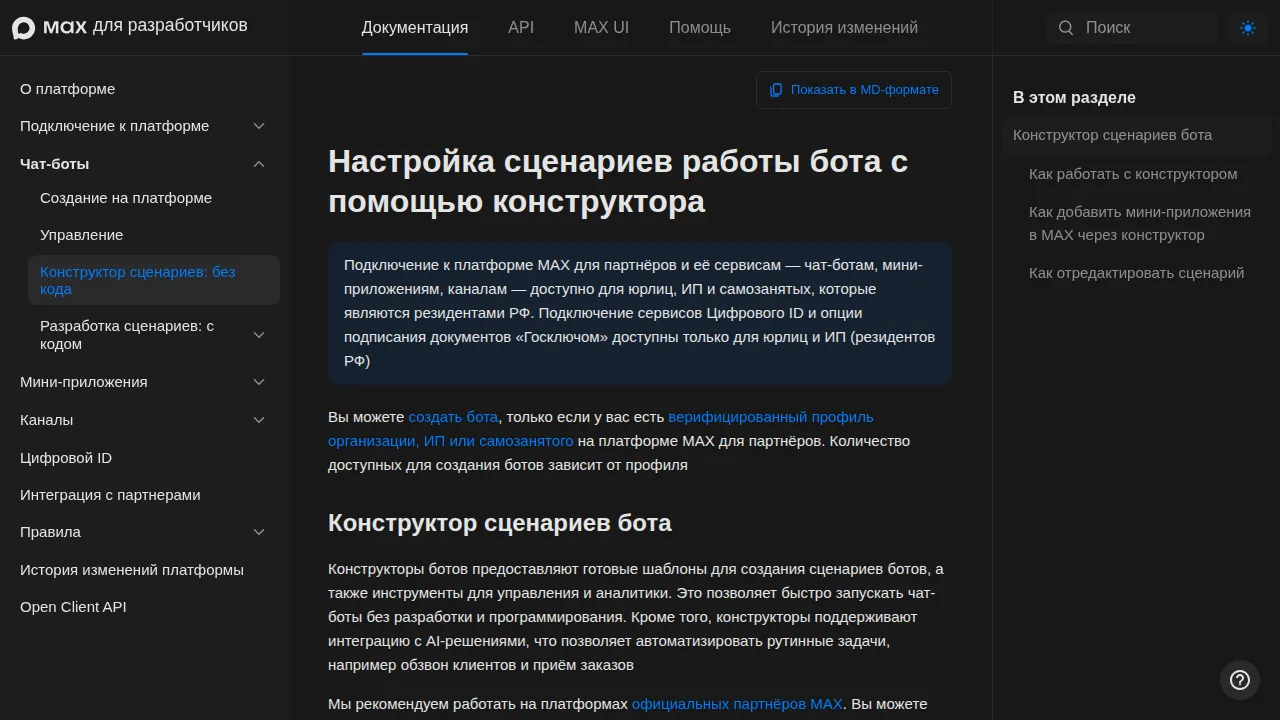
Task: Click the copy icon in MD-format button
Action: coord(776,90)
